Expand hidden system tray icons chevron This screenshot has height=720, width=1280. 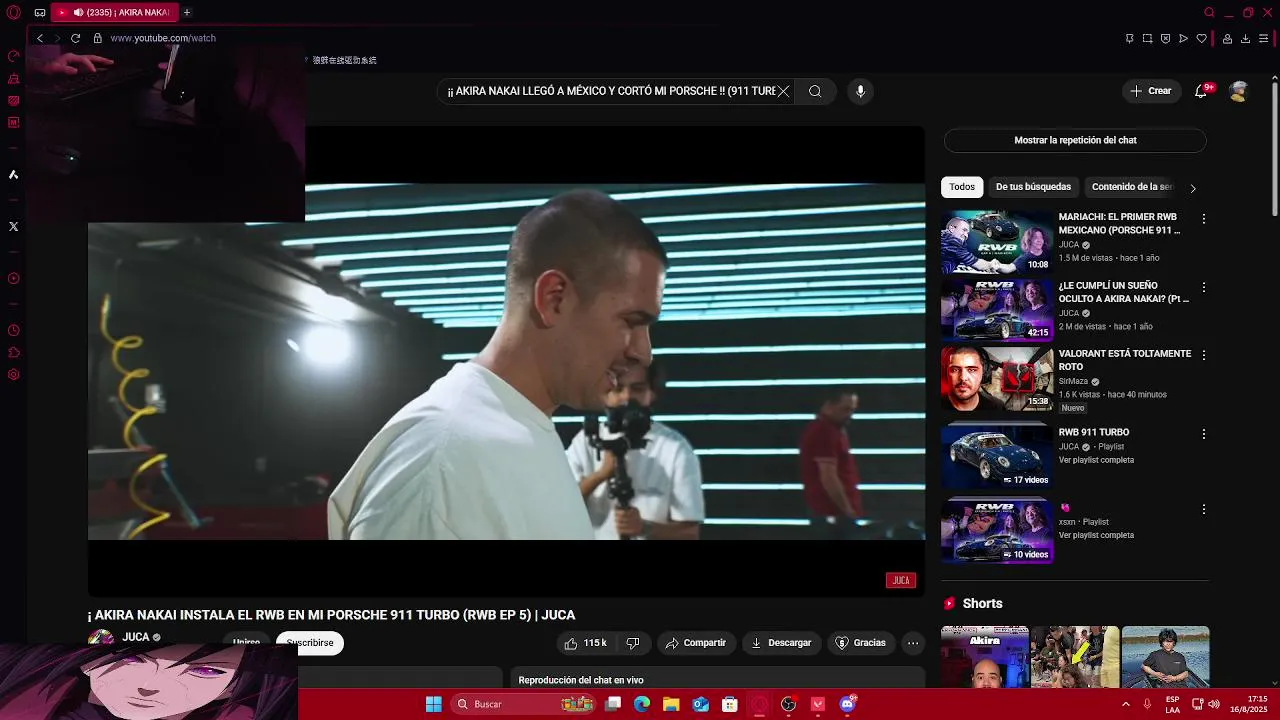coord(1126,704)
